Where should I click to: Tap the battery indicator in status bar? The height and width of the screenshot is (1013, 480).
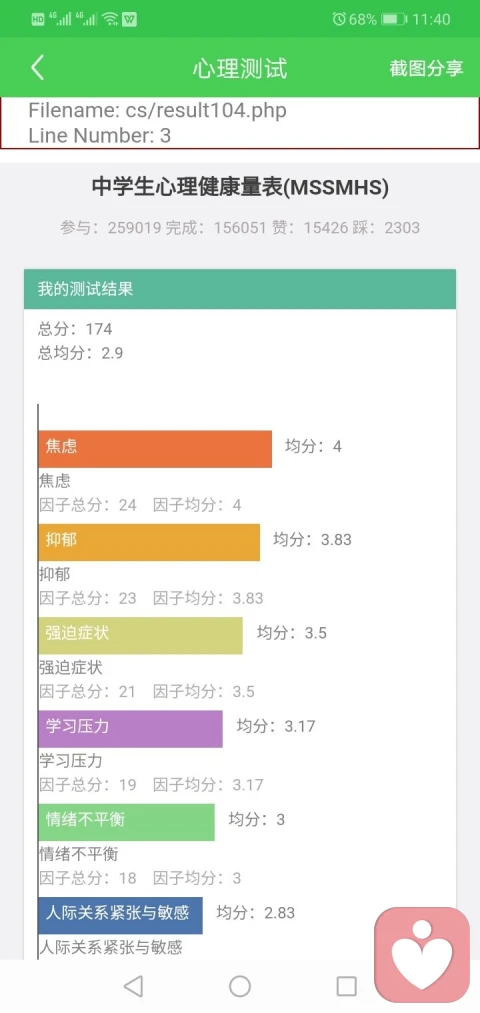point(393,19)
